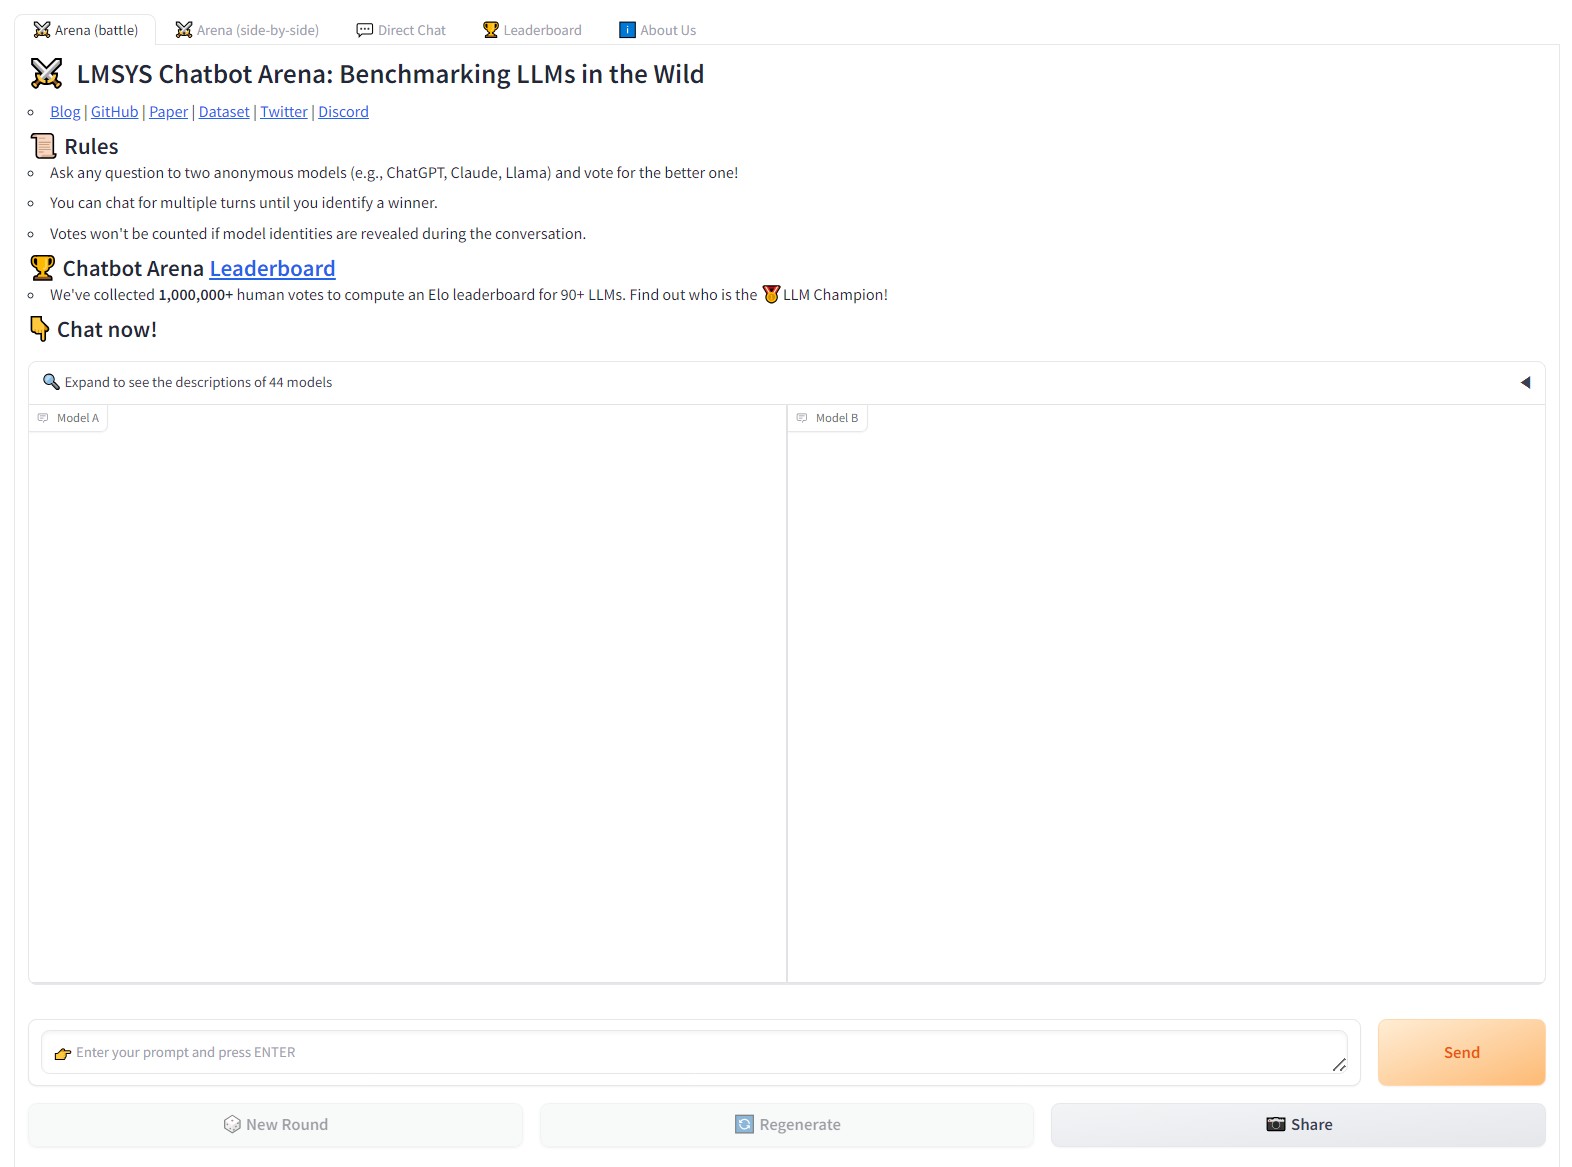The width and height of the screenshot is (1572, 1167).
Task: Start a New Round
Action: [275, 1125]
